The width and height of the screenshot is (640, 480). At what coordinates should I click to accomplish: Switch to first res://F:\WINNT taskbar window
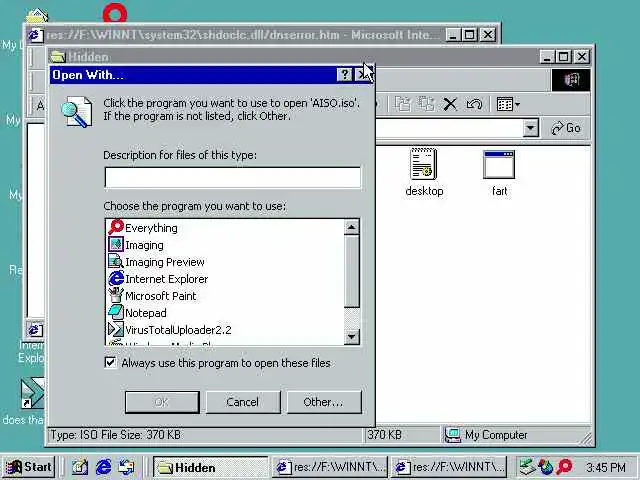(x=329, y=467)
